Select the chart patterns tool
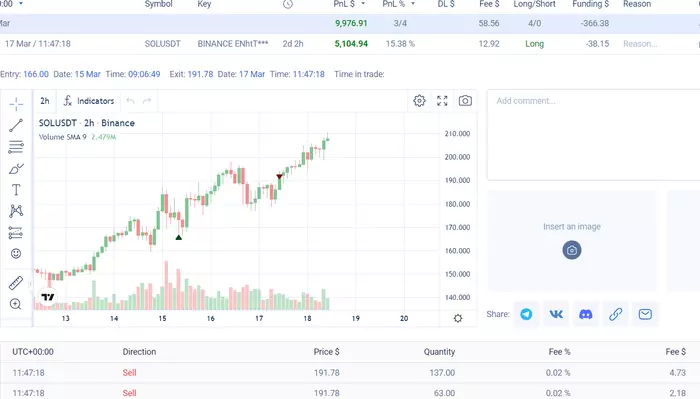 click(16, 211)
